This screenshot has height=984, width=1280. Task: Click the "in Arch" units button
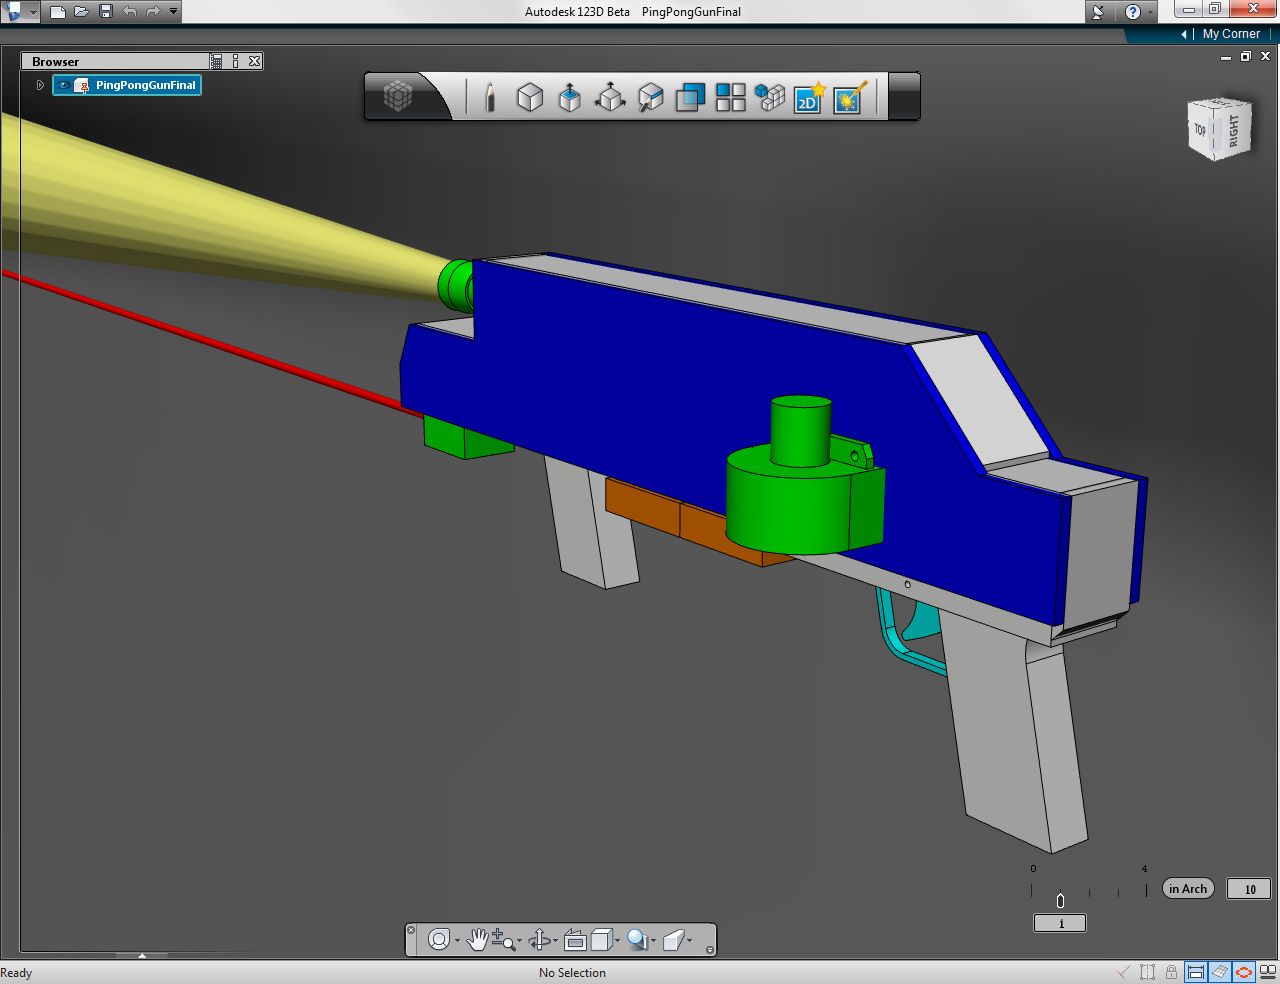(1188, 889)
